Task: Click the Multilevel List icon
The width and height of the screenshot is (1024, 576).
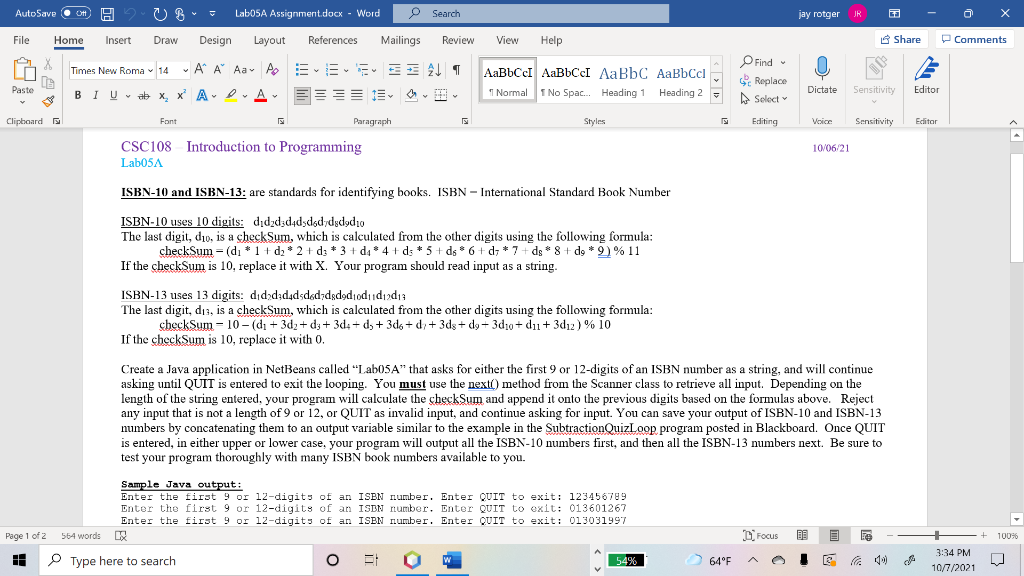Action: [362, 69]
